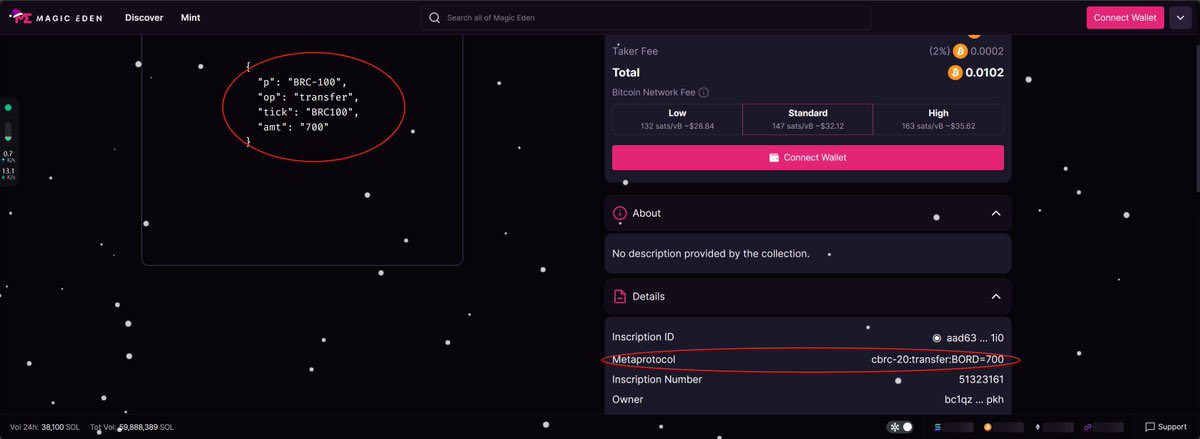Open the owner address bc1qz ... pkh
Viewport: 1200px width, 439px height.
coord(974,400)
